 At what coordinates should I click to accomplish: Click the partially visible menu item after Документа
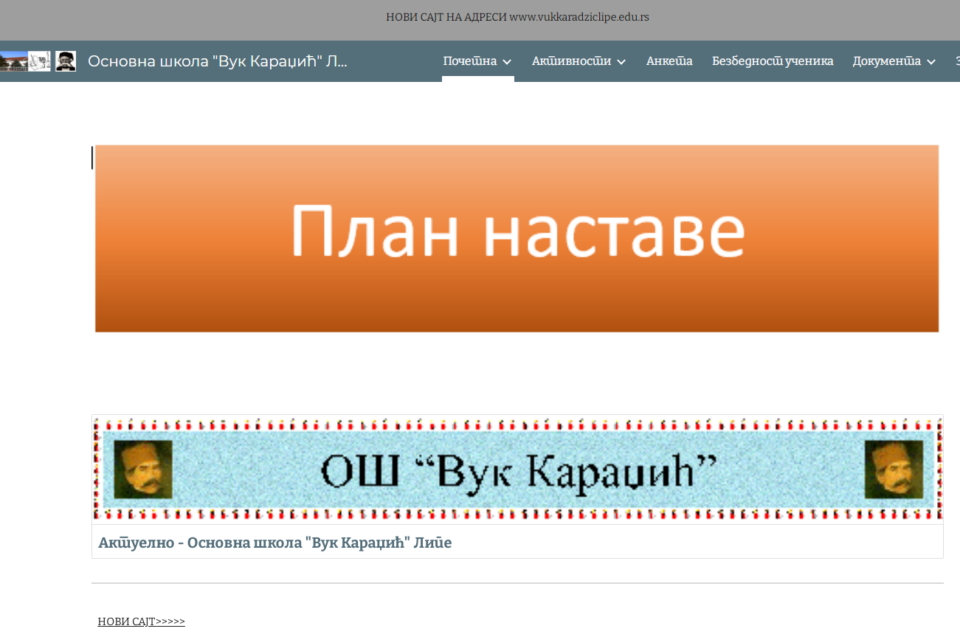956,61
